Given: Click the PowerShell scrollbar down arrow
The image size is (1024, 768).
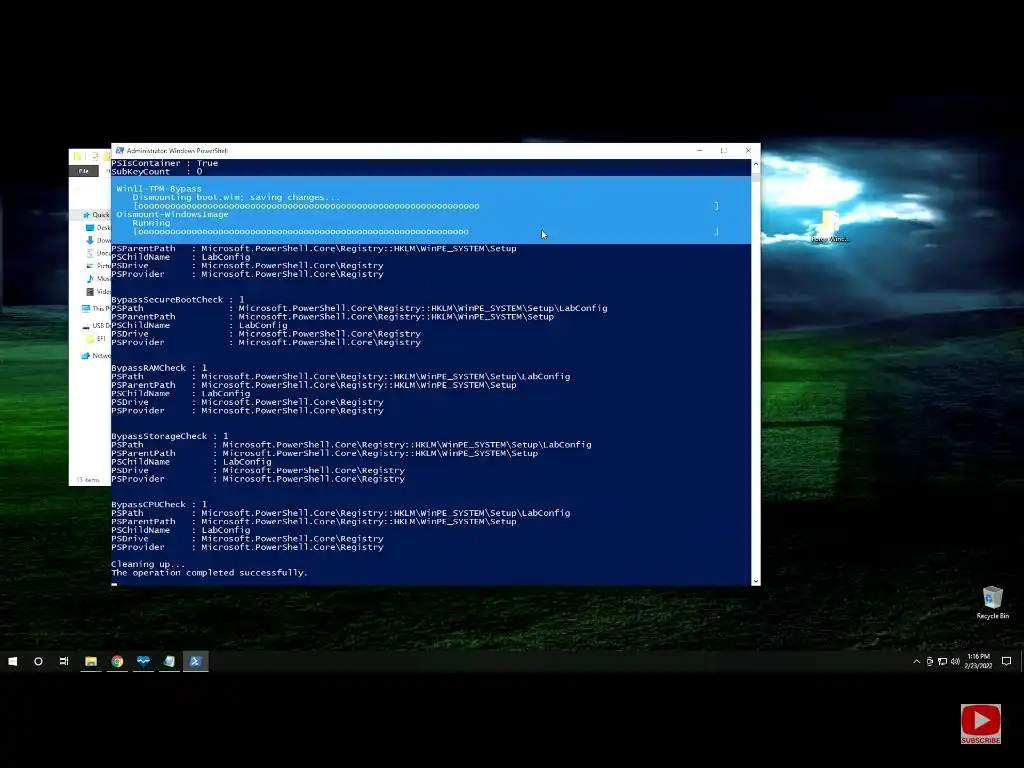Looking at the screenshot, I should [x=756, y=581].
